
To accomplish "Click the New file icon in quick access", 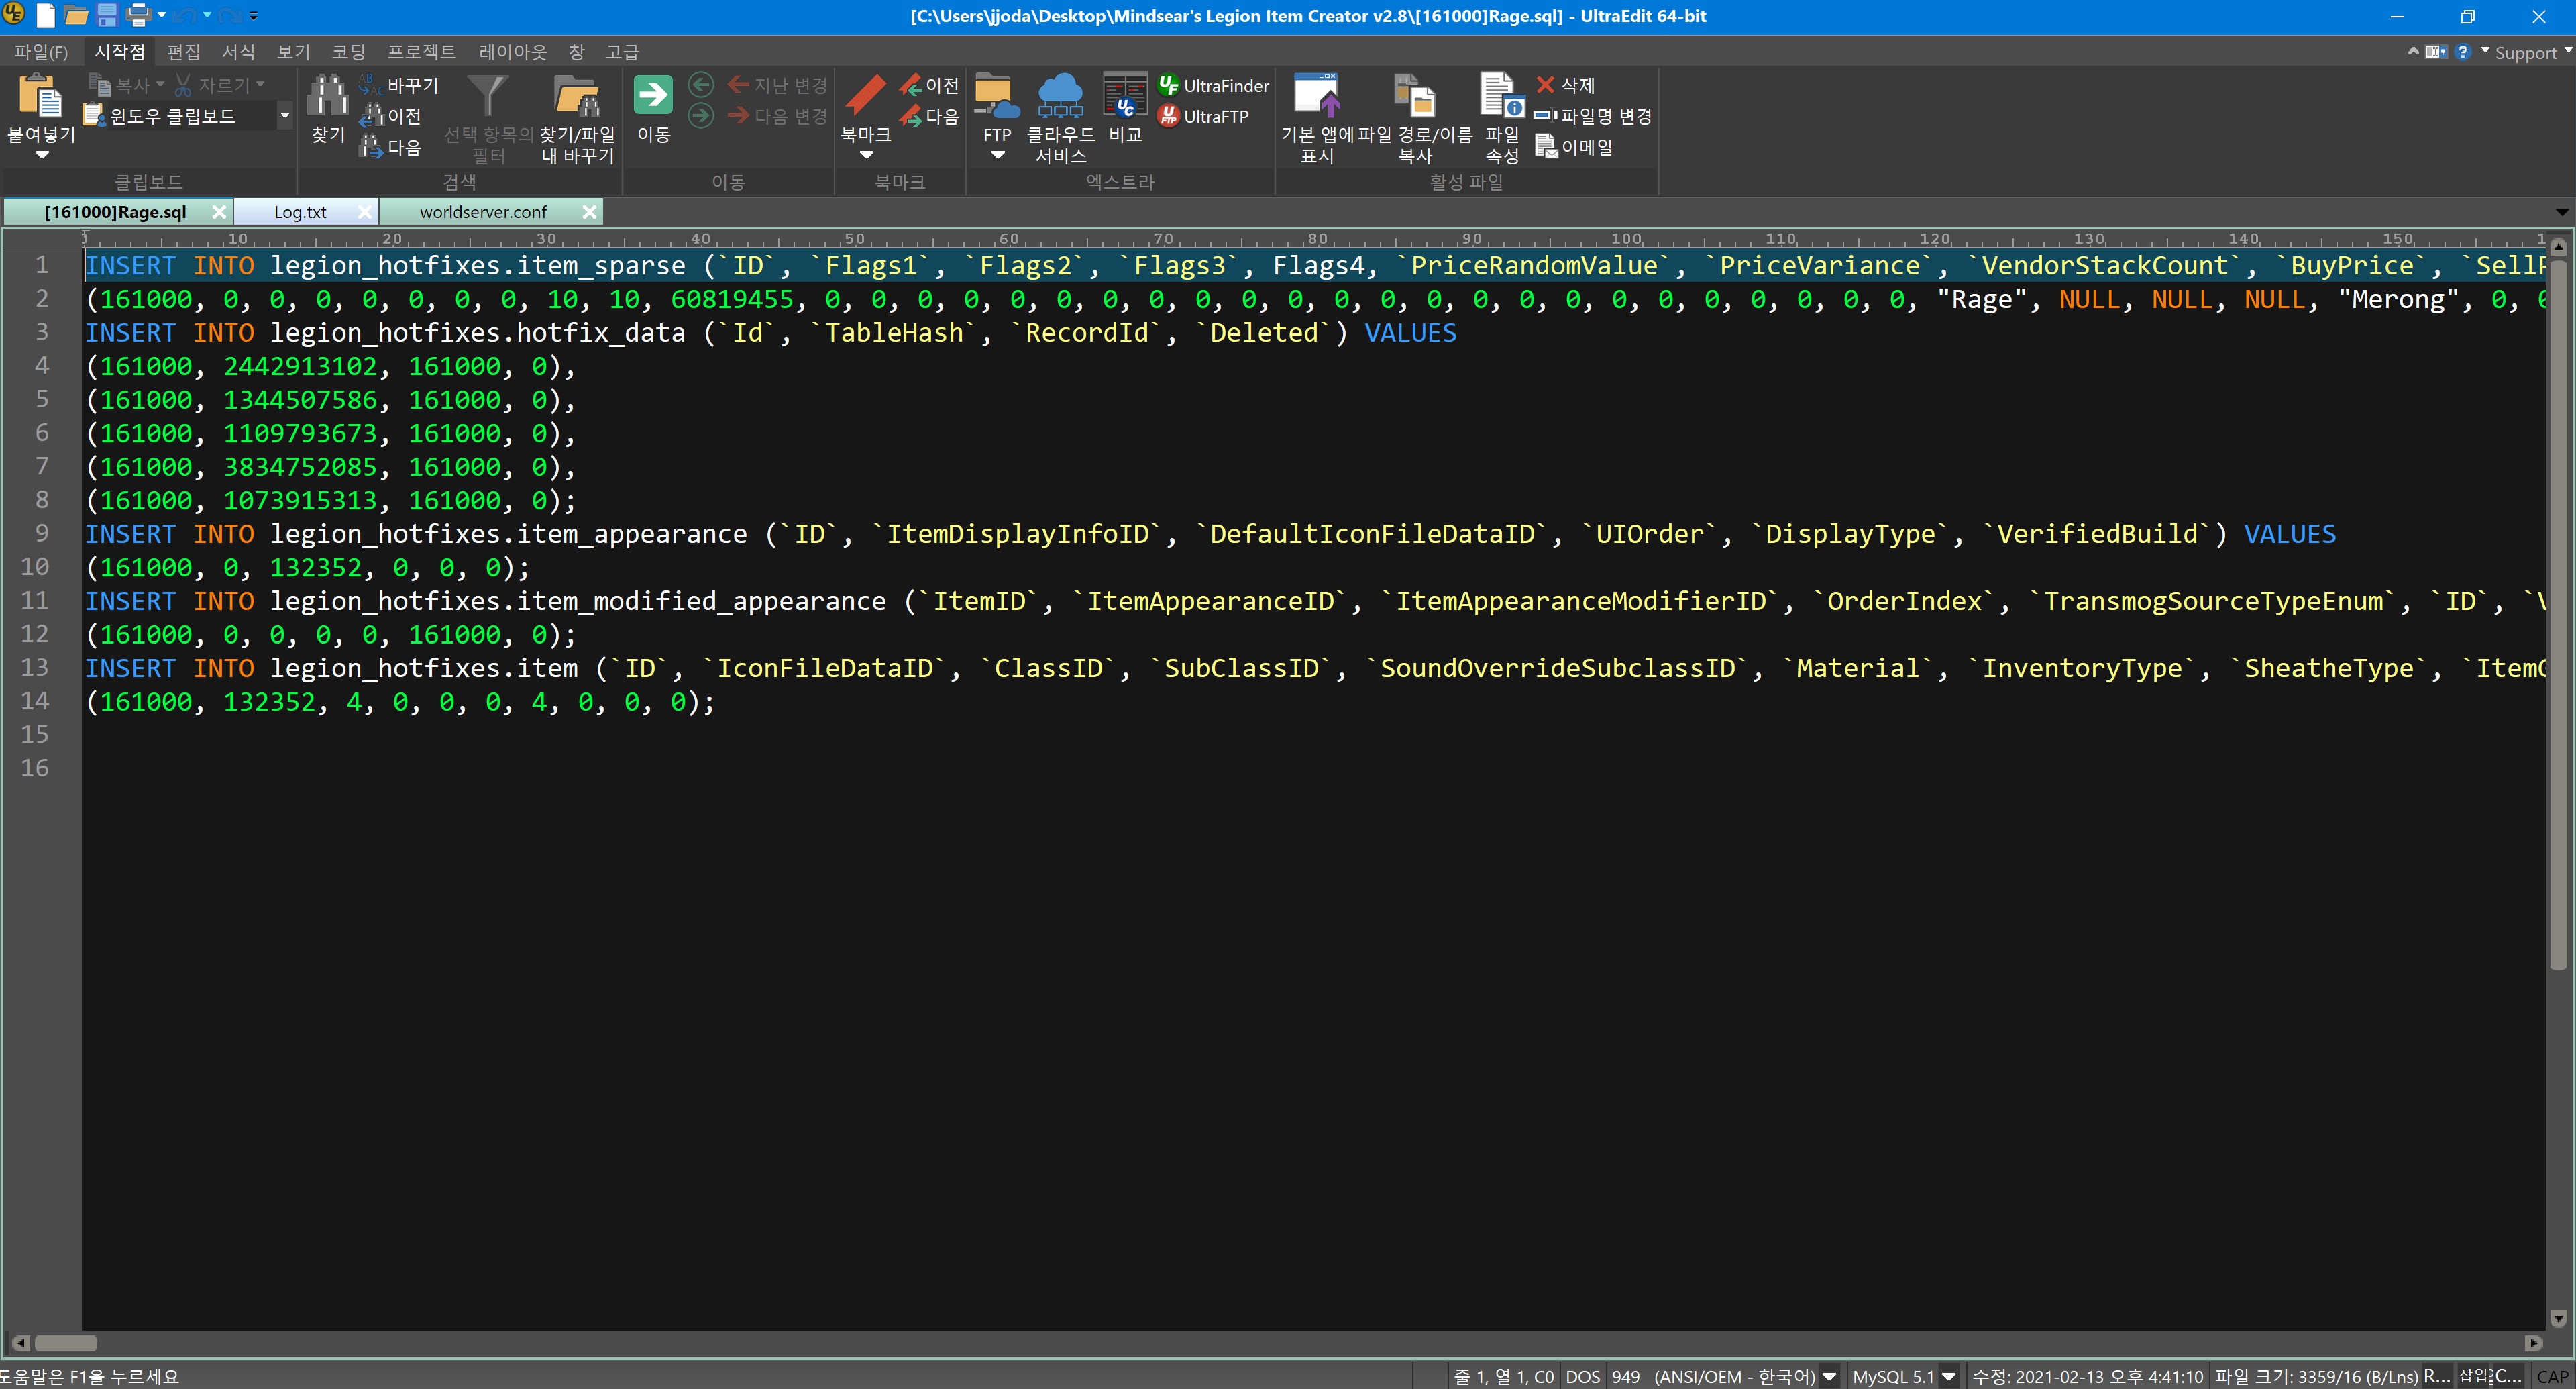I will click(45, 15).
